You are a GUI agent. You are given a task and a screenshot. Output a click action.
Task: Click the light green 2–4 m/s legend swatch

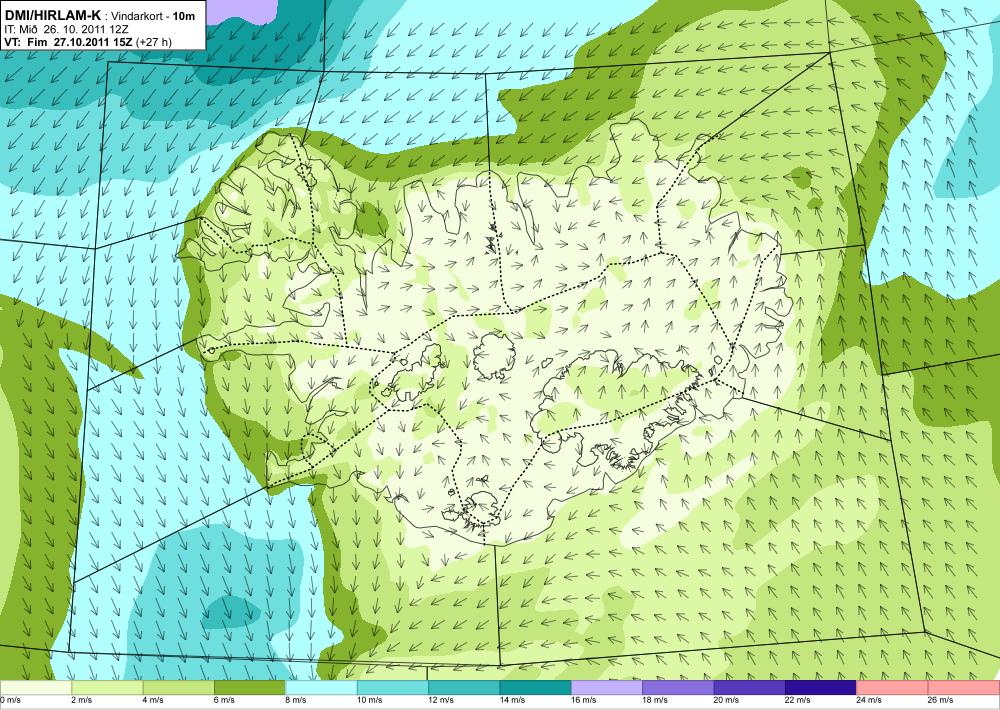[x=107, y=688]
